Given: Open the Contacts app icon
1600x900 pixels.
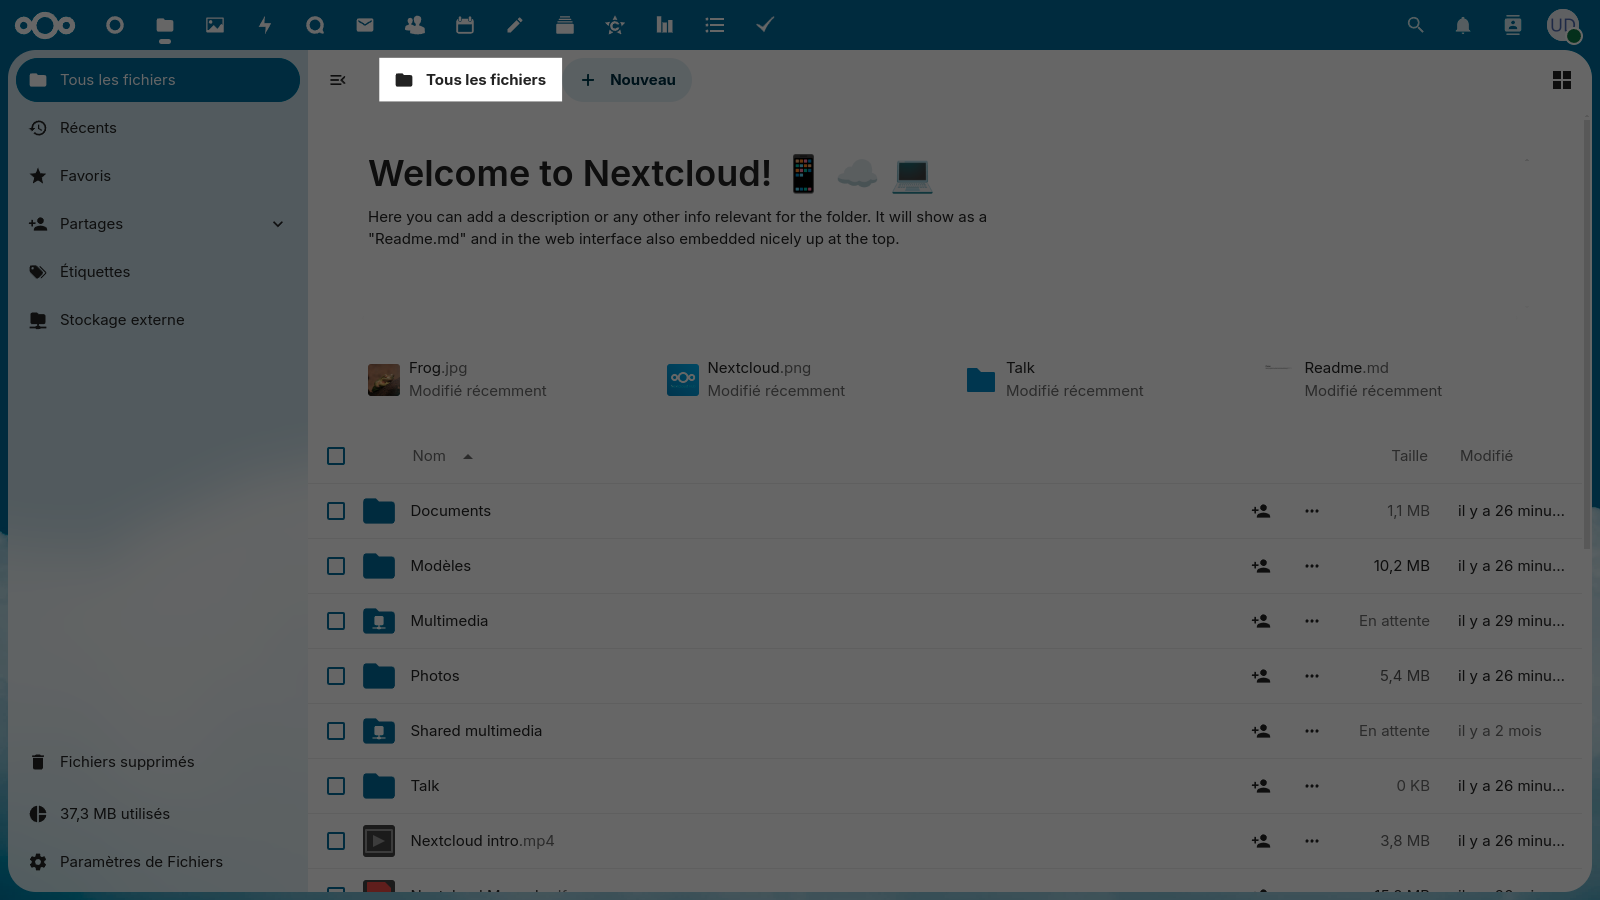Looking at the screenshot, I should (415, 25).
